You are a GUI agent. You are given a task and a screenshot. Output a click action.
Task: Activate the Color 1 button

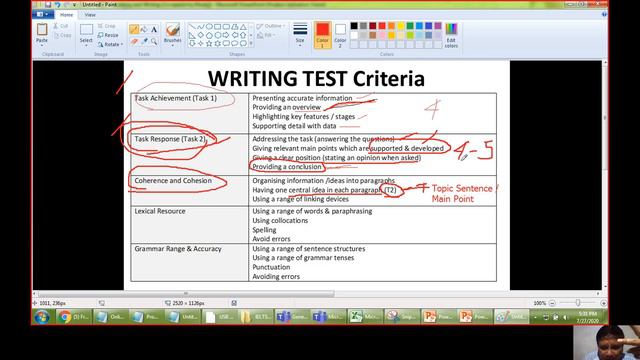pos(322,35)
